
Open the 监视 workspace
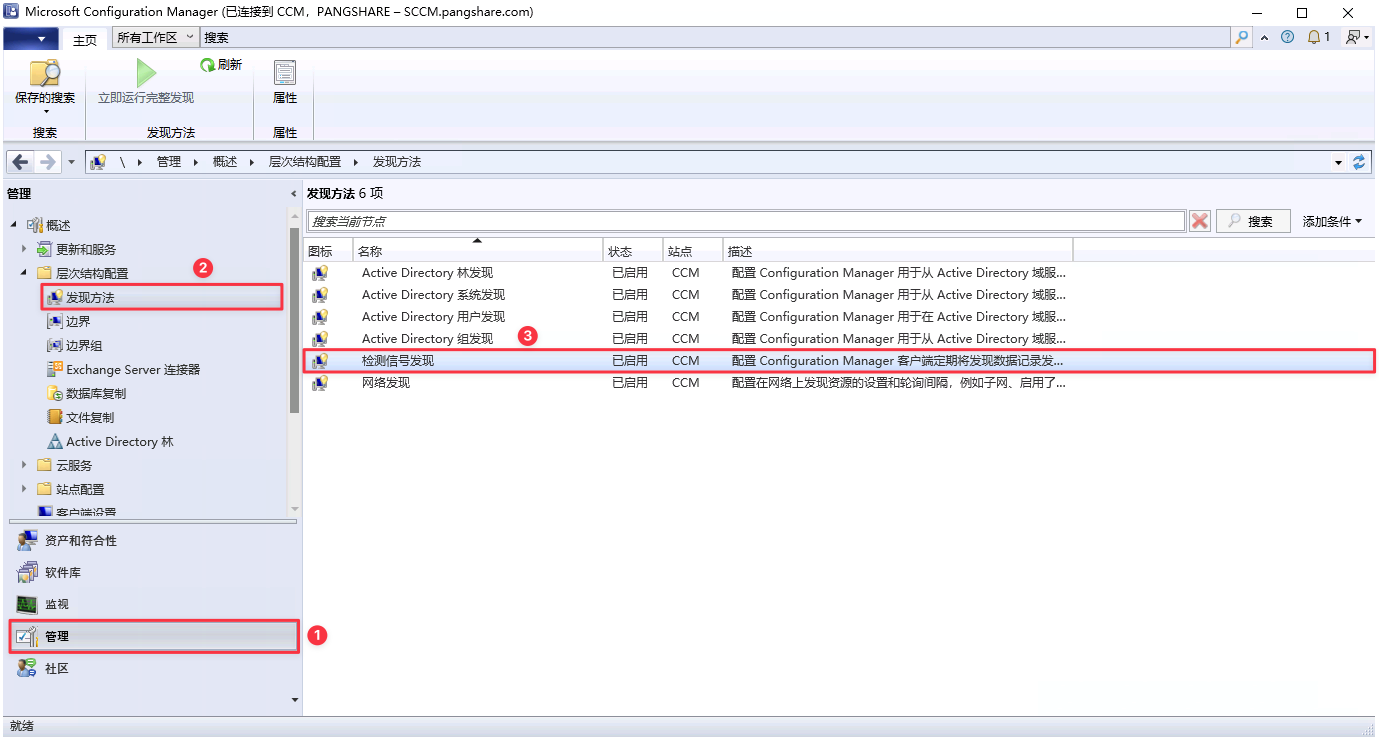152,605
